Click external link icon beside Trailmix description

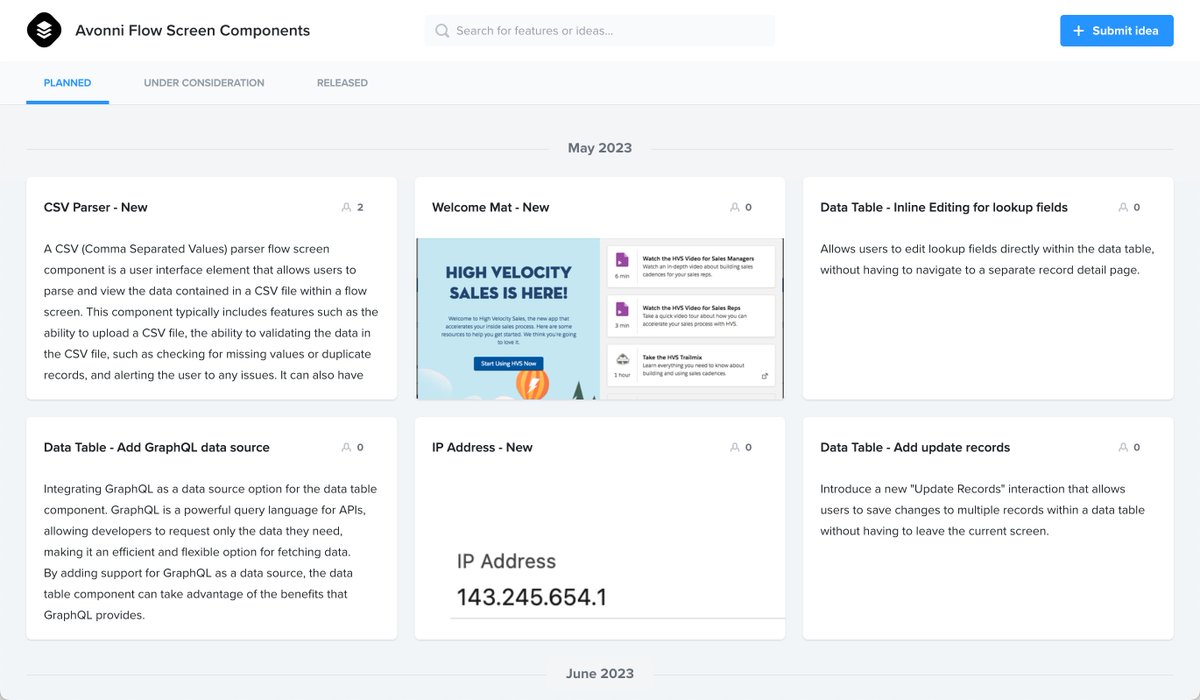click(765, 376)
